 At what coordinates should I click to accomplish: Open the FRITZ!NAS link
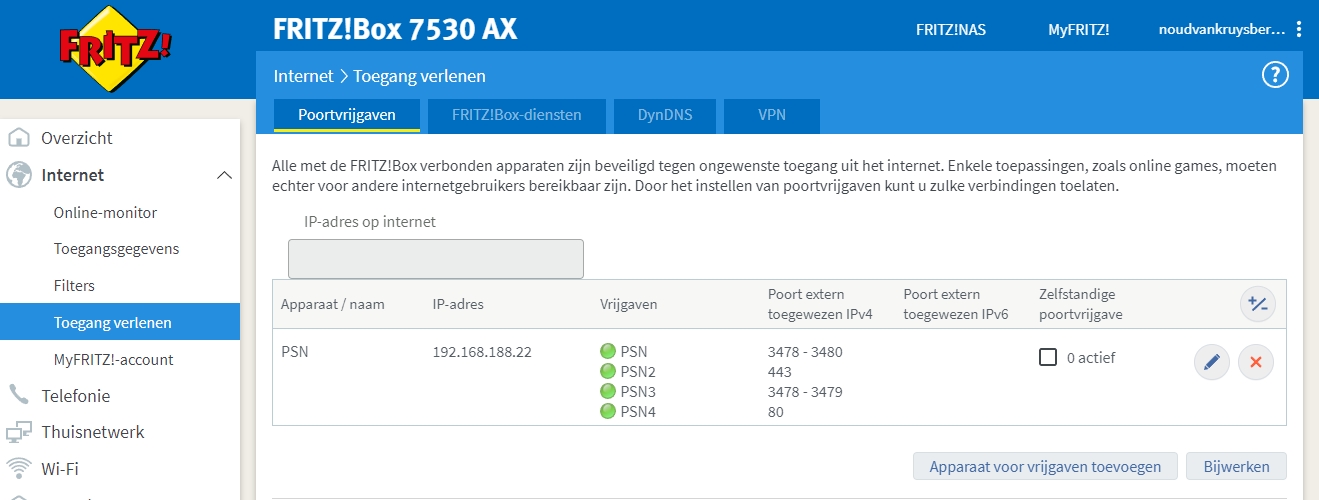(950, 29)
